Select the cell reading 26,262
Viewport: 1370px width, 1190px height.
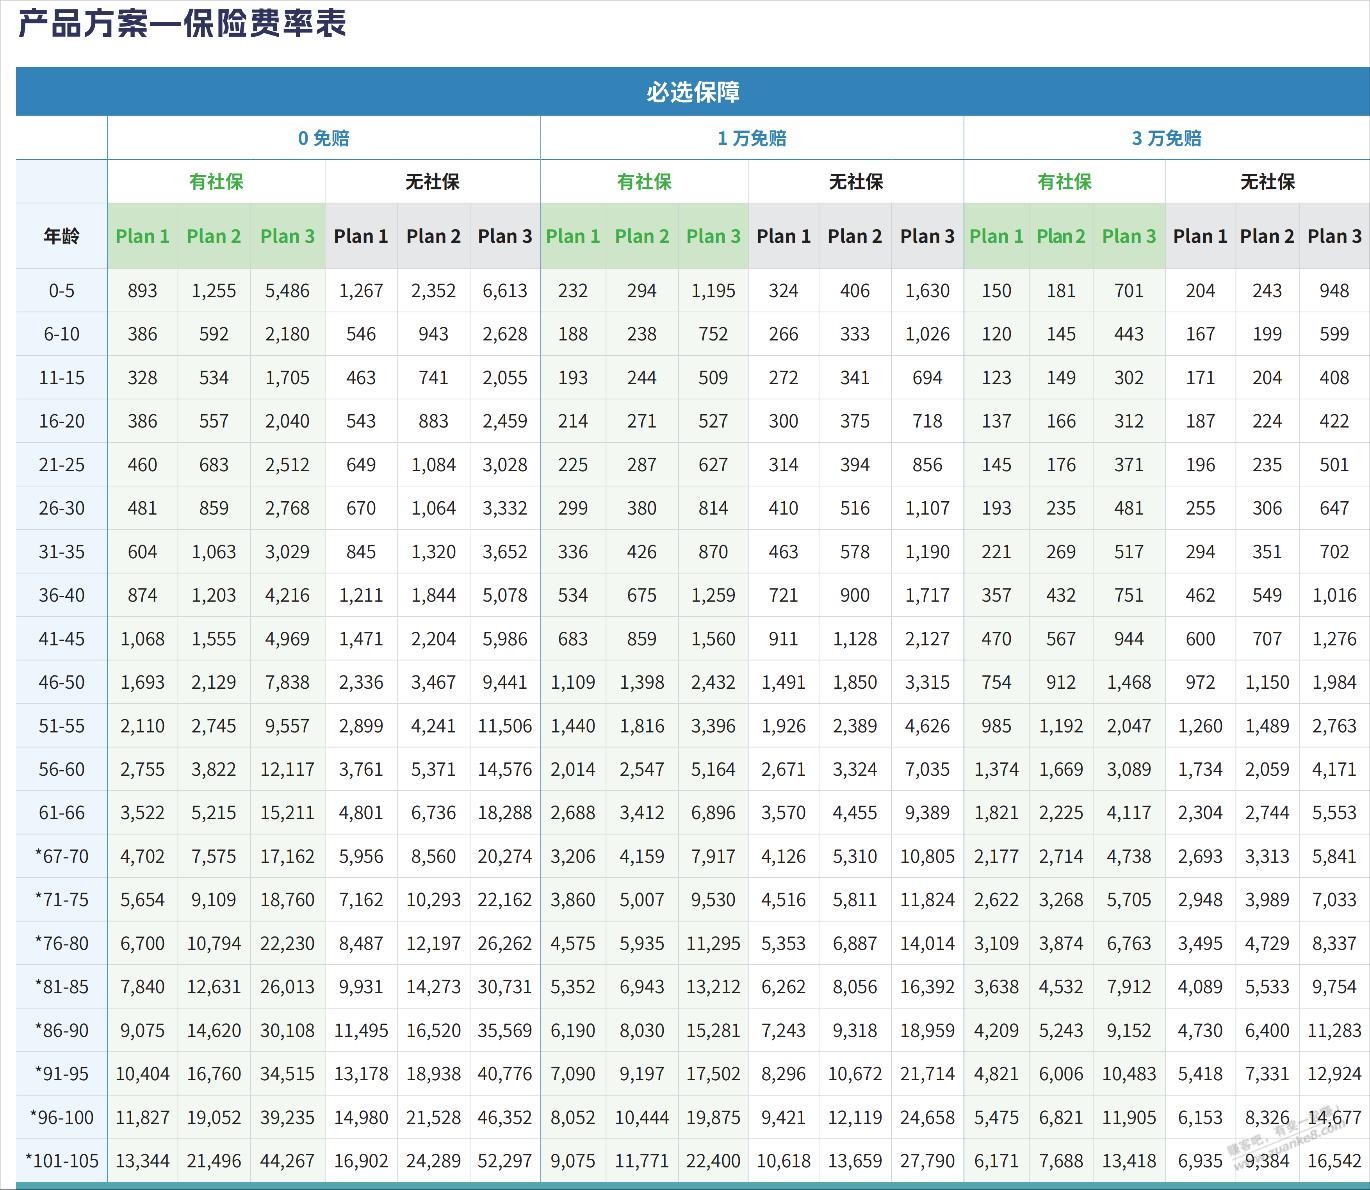pos(505,943)
